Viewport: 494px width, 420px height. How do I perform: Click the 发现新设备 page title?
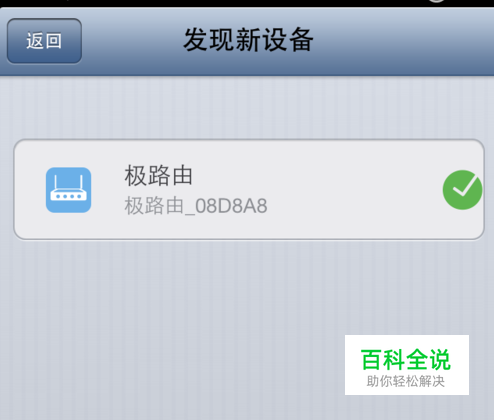(x=248, y=40)
